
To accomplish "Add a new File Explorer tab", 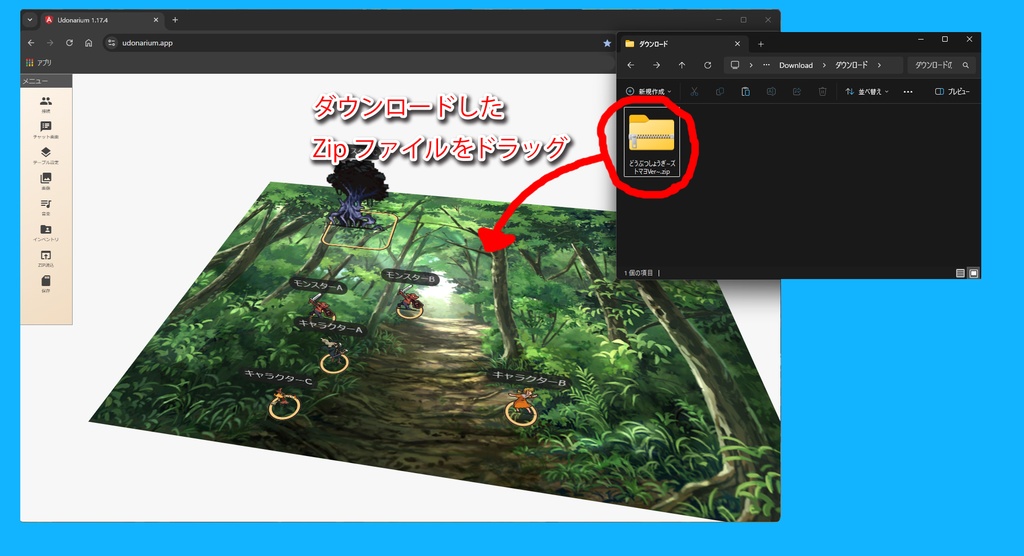I will [x=760, y=44].
